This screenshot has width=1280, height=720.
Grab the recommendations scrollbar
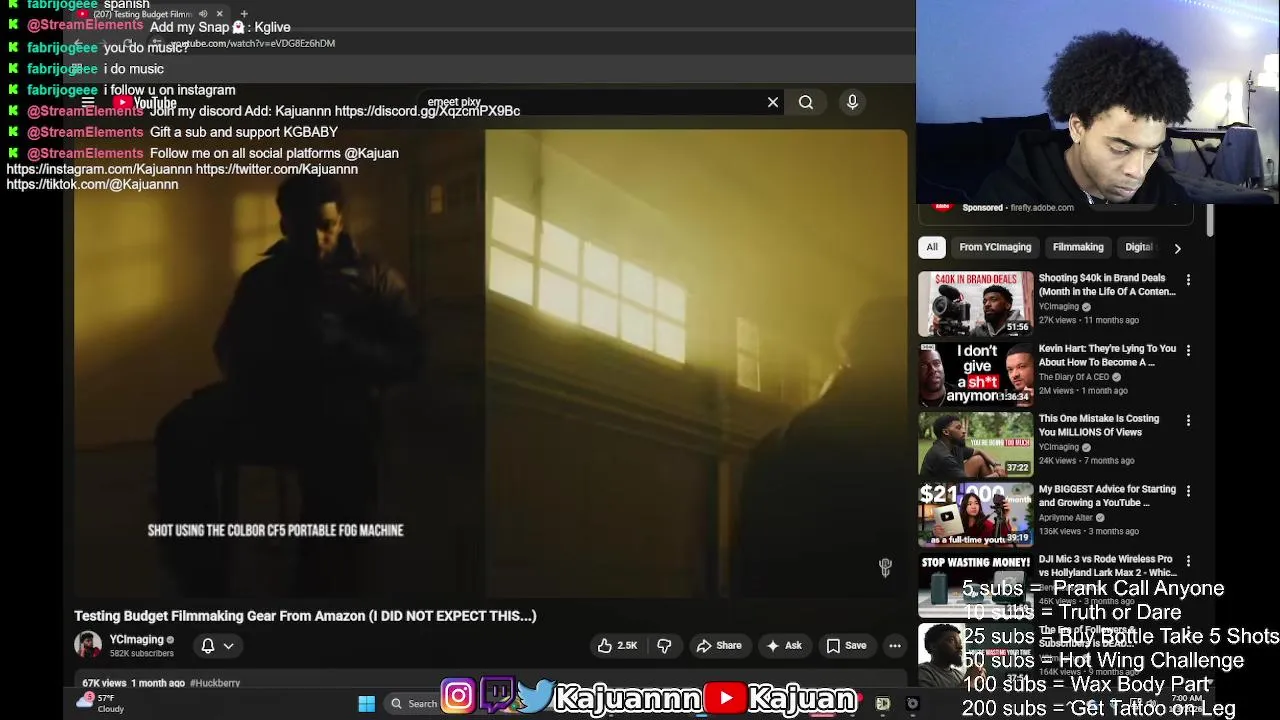pyautogui.click(x=1209, y=221)
